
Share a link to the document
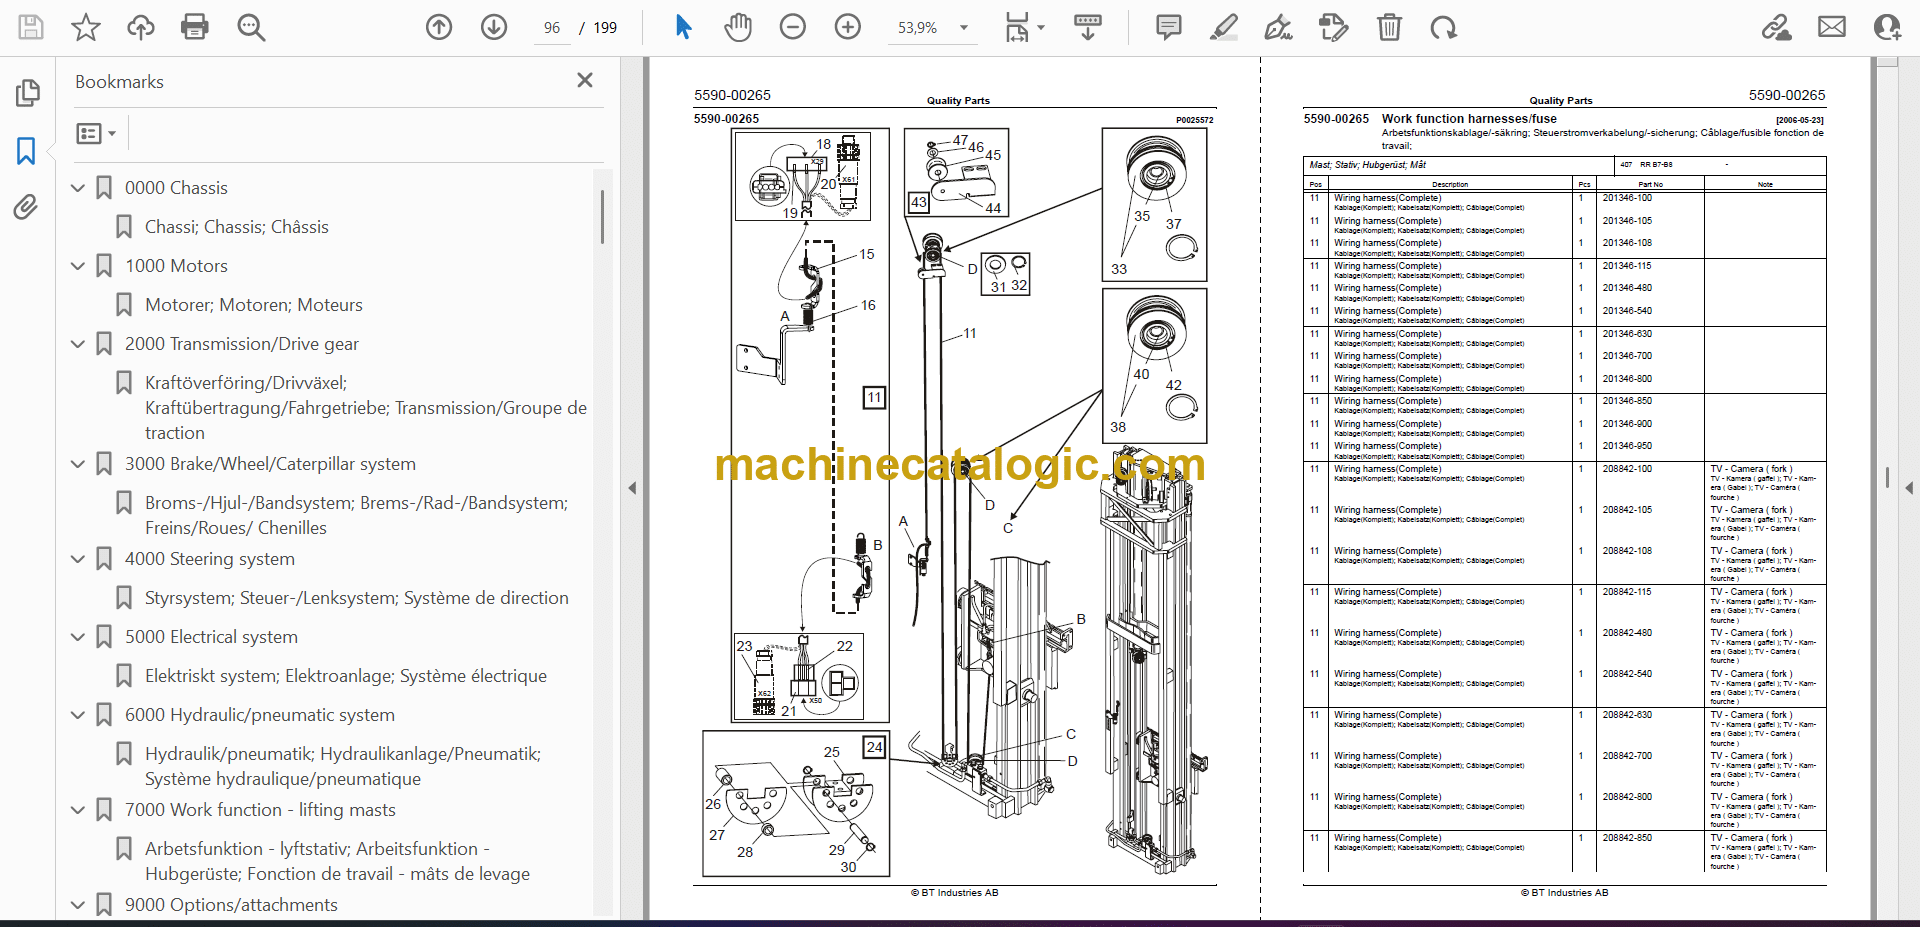1777,27
